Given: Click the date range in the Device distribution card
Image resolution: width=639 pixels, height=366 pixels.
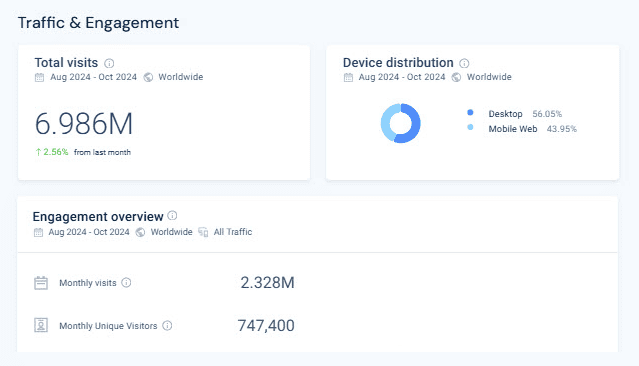Looking at the screenshot, I should click(x=402, y=77).
